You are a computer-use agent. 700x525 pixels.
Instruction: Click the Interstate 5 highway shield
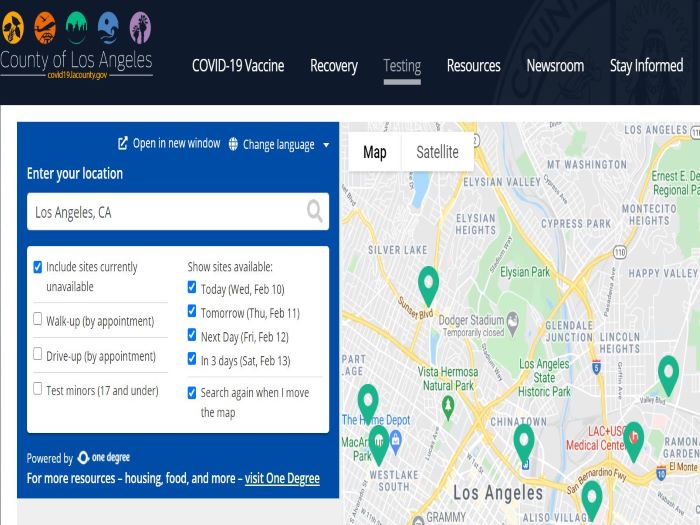pyautogui.click(x=596, y=367)
